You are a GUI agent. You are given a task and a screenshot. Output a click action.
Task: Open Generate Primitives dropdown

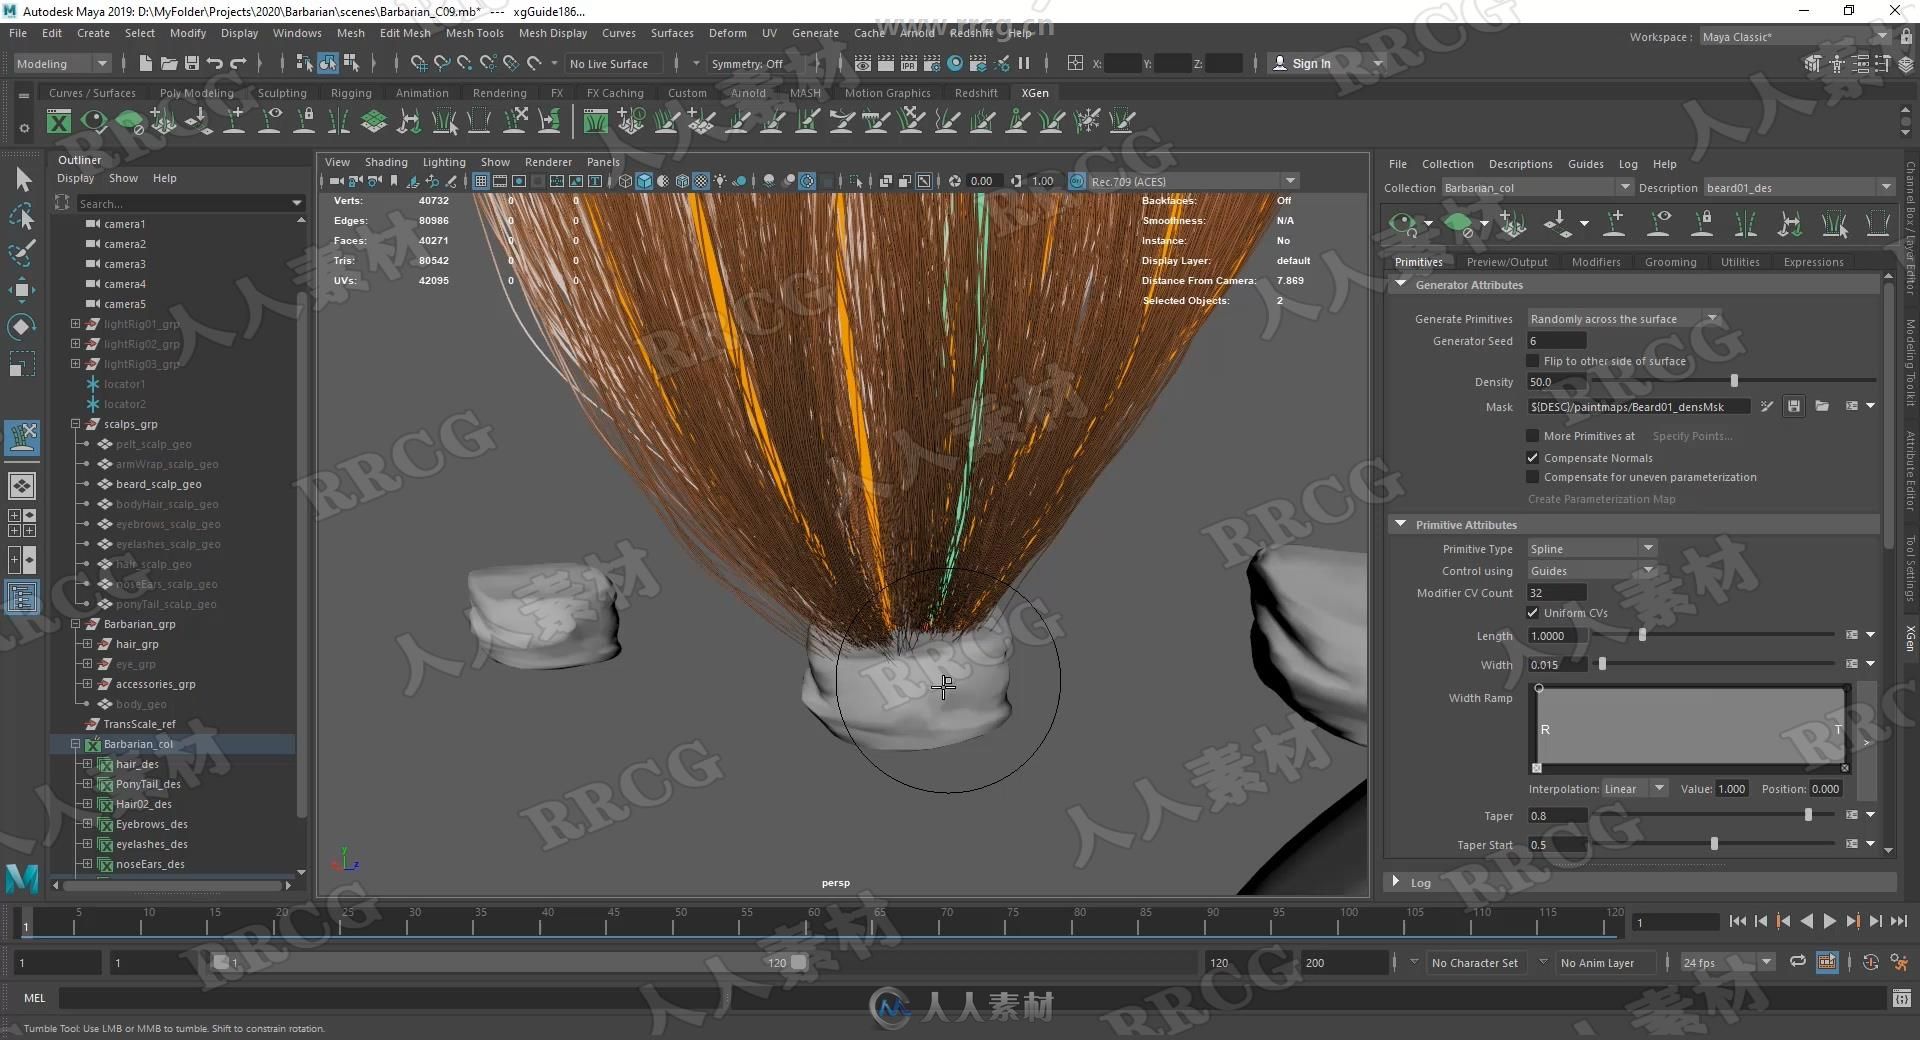pyautogui.click(x=1623, y=319)
